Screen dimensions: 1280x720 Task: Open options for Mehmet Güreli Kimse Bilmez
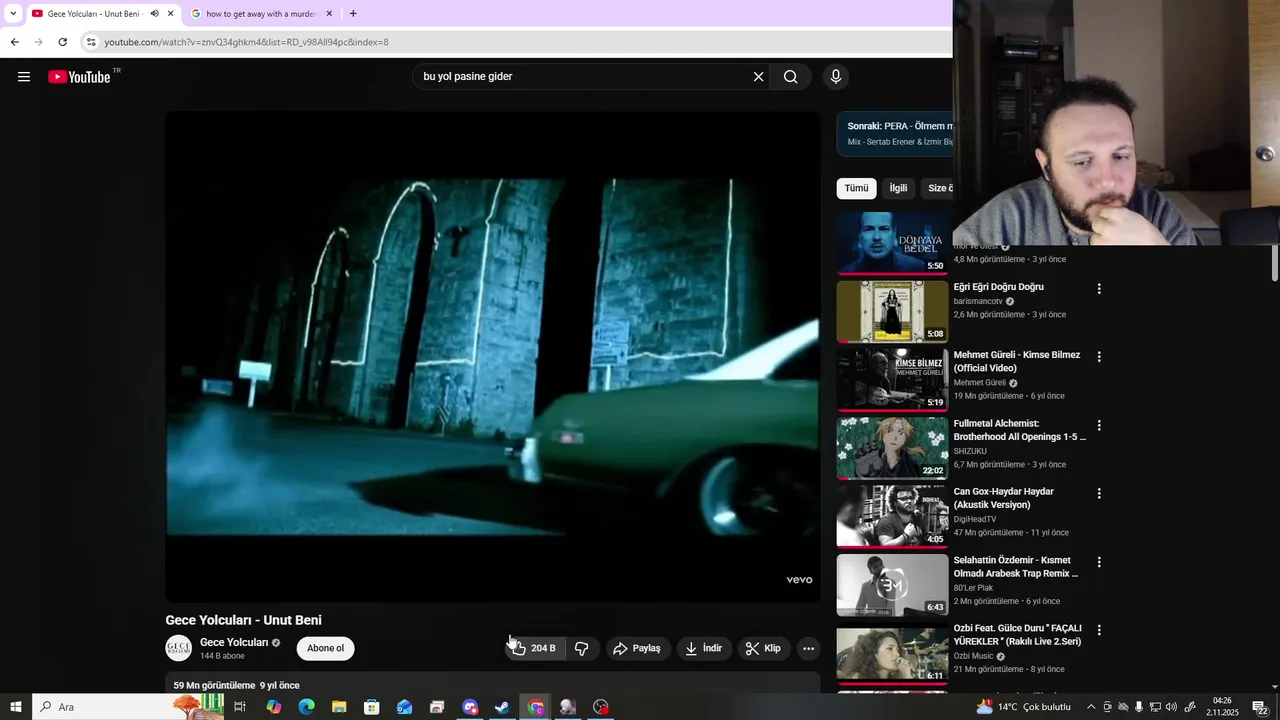point(1099,357)
